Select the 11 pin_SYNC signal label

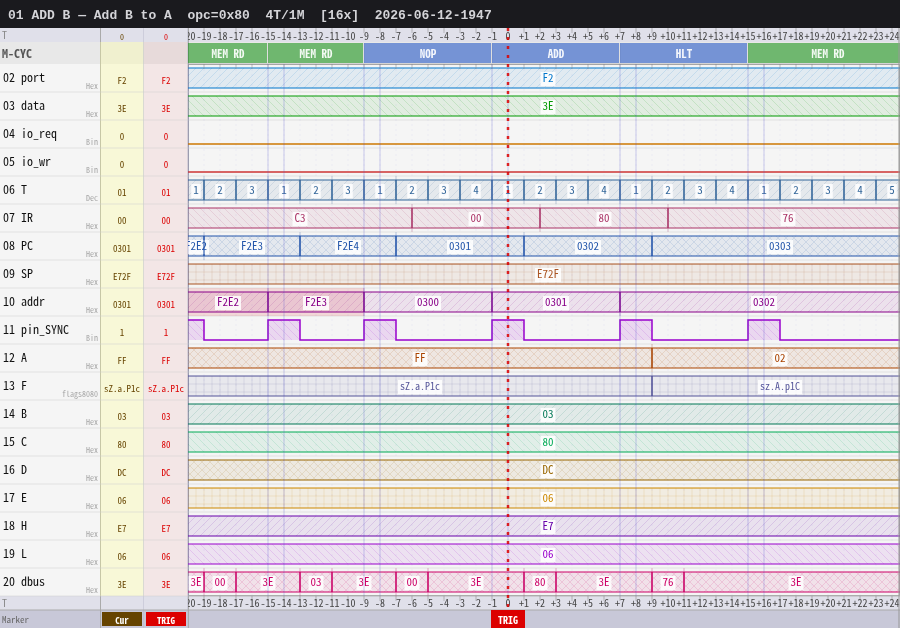click(36, 329)
